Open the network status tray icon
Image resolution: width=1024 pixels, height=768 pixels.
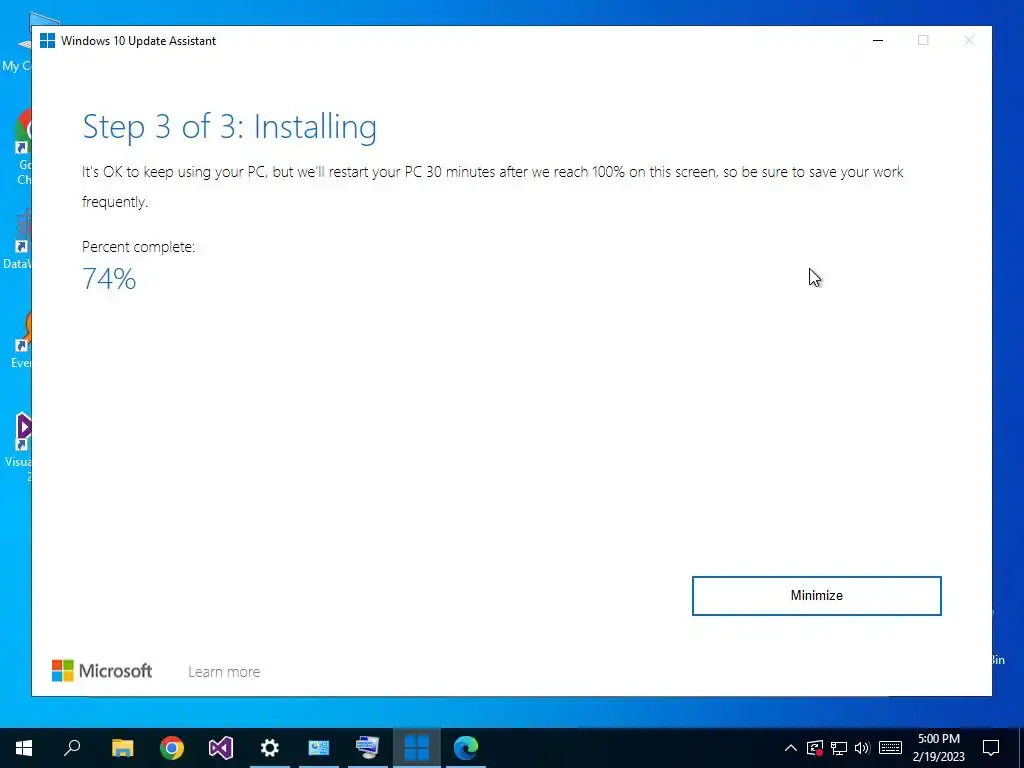[x=839, y=748]
